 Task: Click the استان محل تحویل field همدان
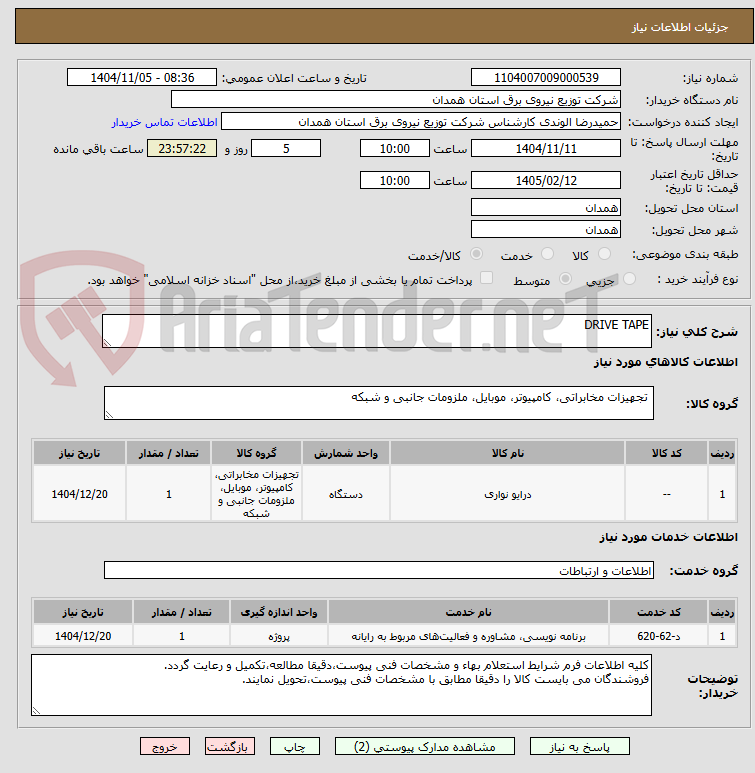coord(546,207)
